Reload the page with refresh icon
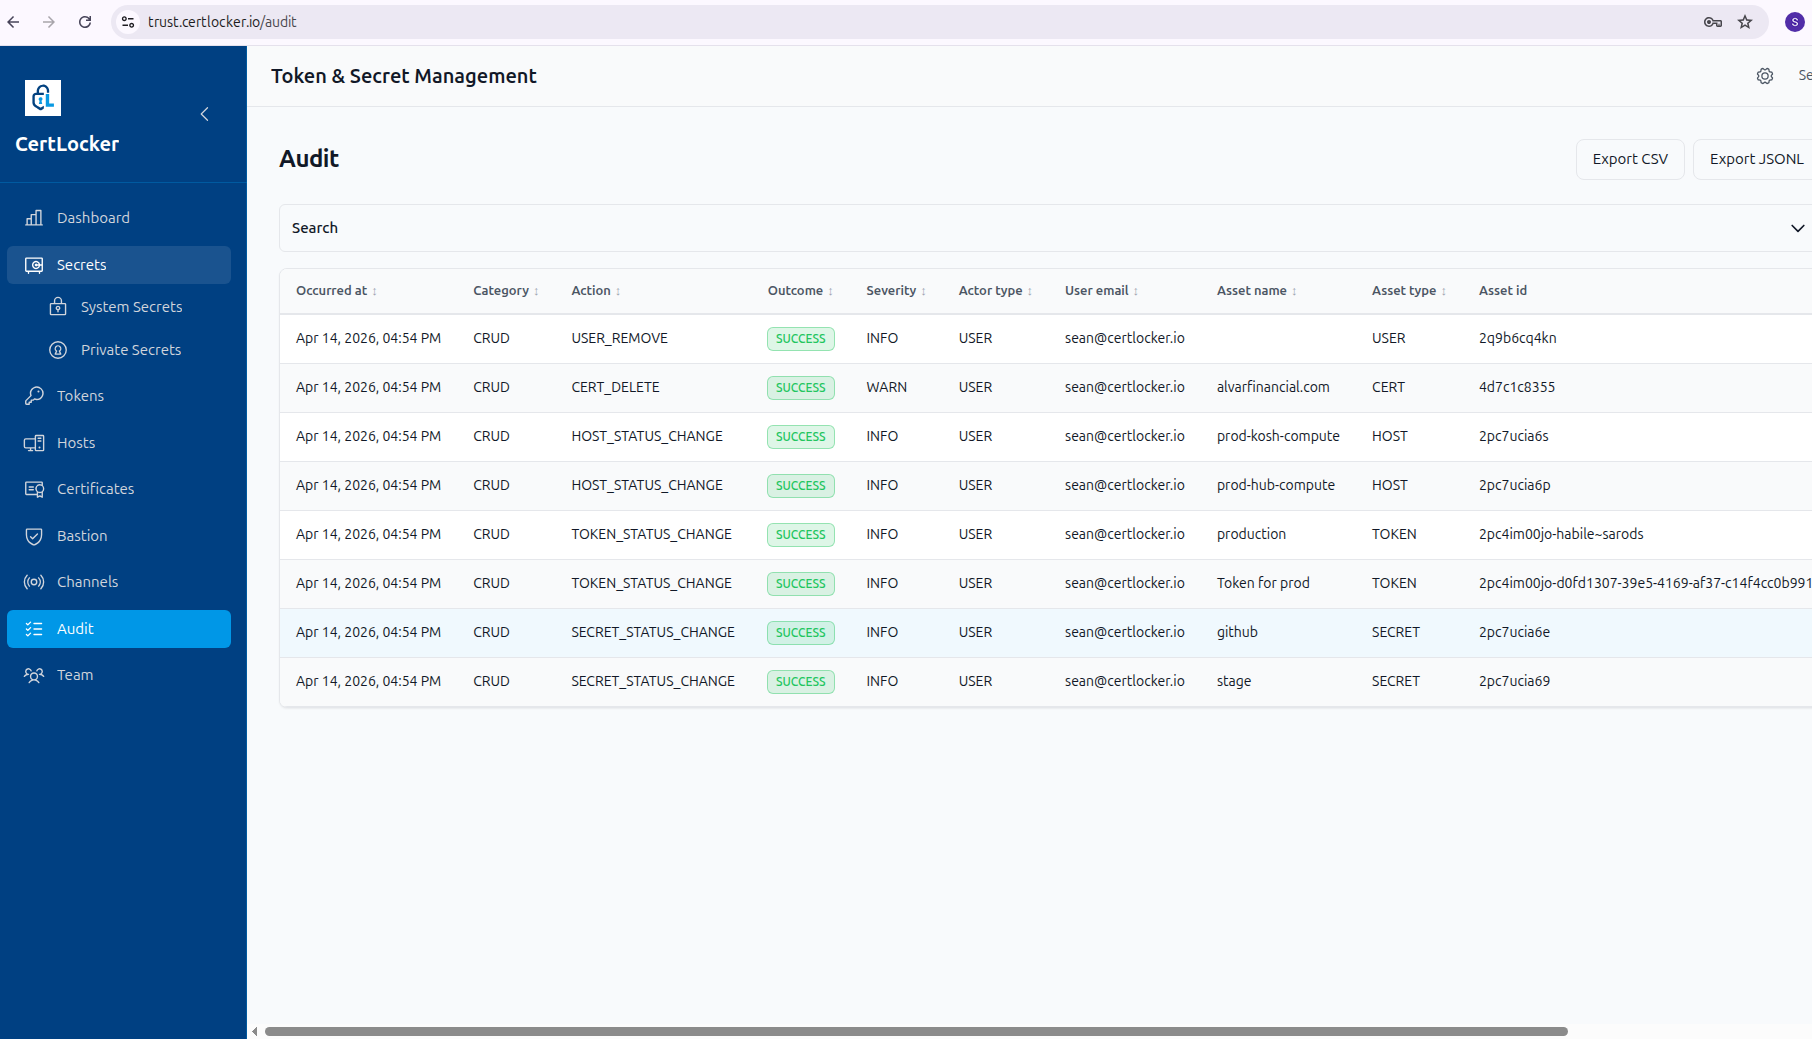Screen dimensions: 1812x1039 pos(85,22)
